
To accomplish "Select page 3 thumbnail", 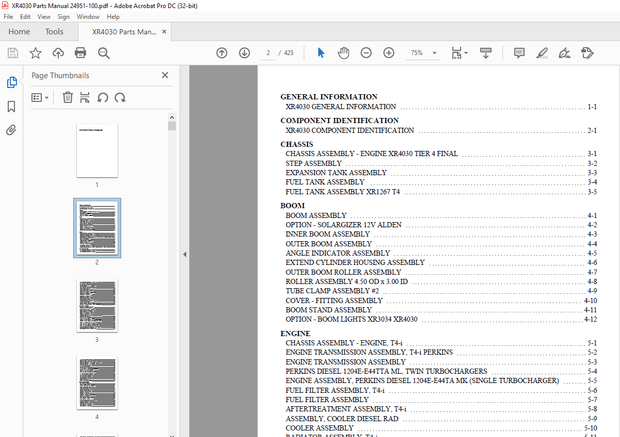I will pos(97,306).
